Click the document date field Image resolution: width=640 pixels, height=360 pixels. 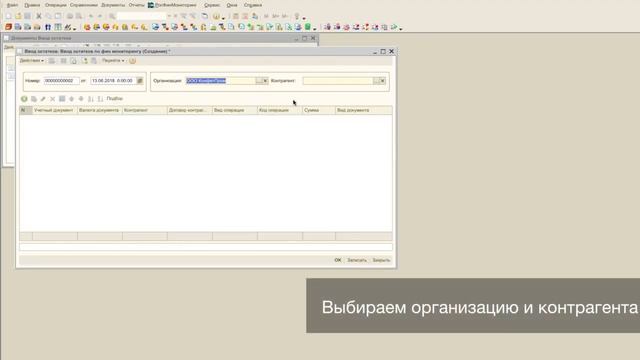tap(113, 81)
